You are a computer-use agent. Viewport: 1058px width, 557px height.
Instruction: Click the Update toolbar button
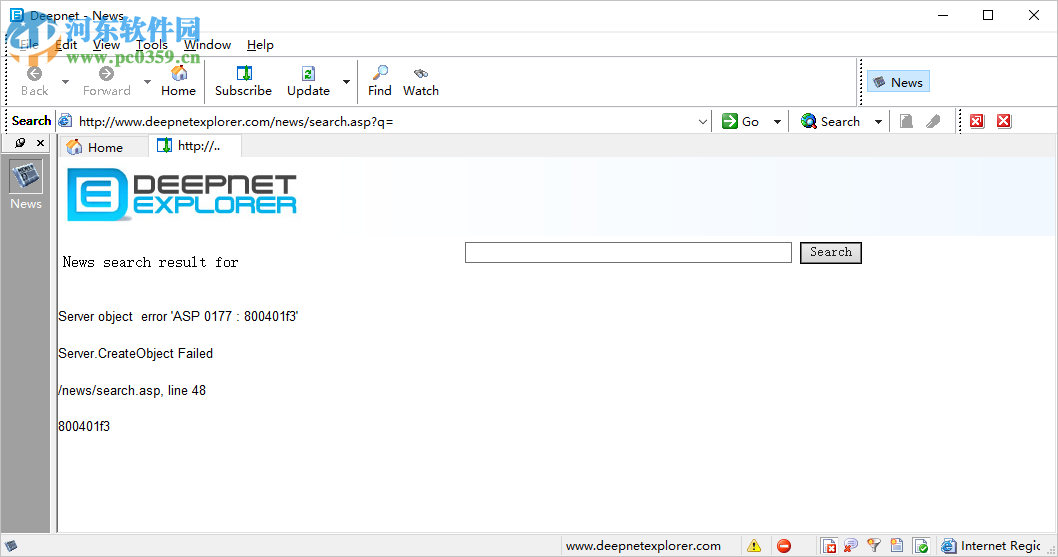[308, 81]
